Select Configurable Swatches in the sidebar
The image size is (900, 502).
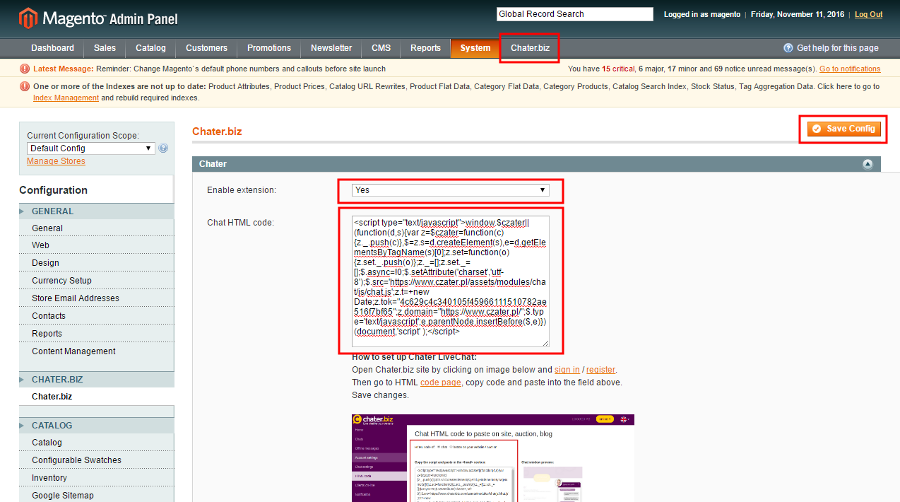point(76,460)
